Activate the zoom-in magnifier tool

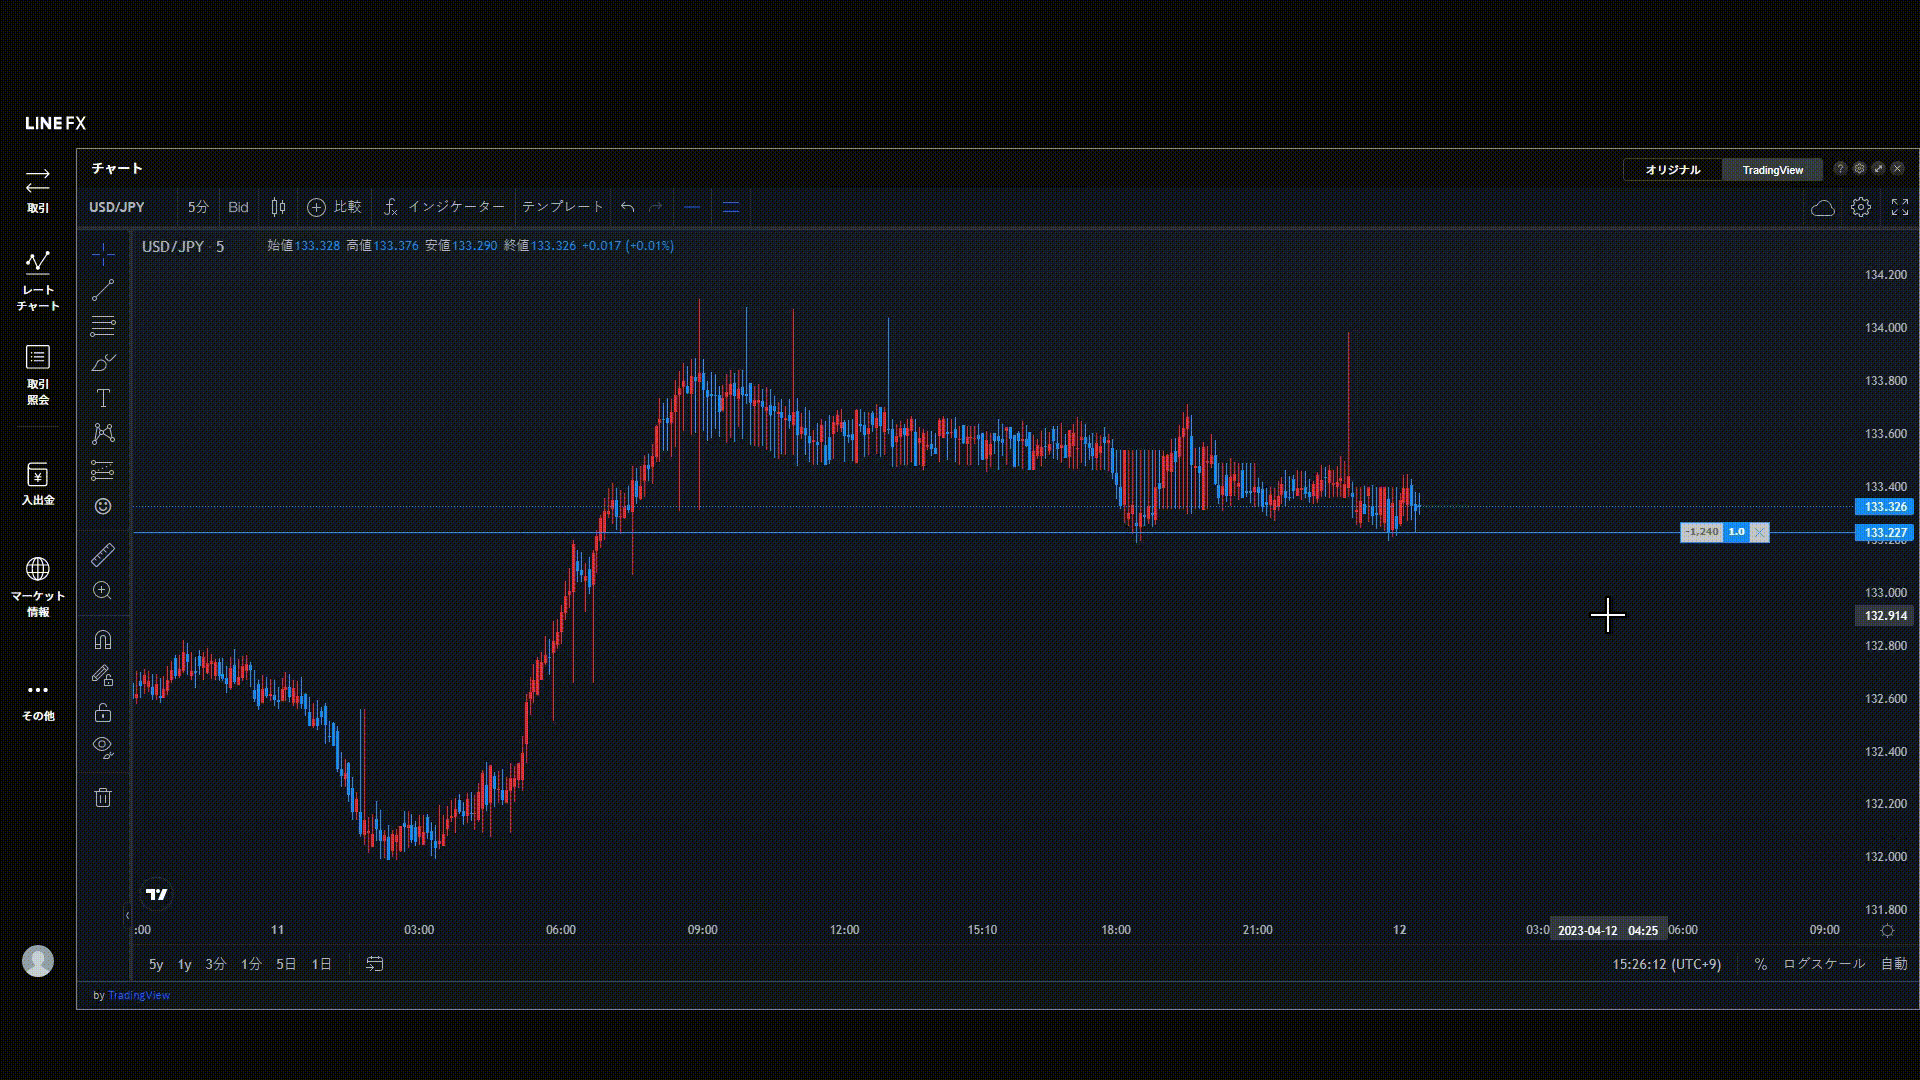[x=103, y=591]
